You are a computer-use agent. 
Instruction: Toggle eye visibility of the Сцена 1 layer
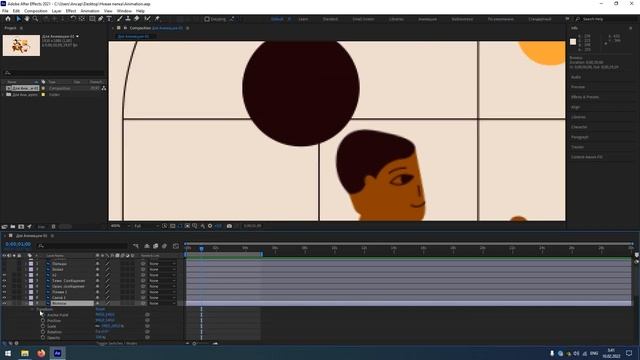[4, 298]
